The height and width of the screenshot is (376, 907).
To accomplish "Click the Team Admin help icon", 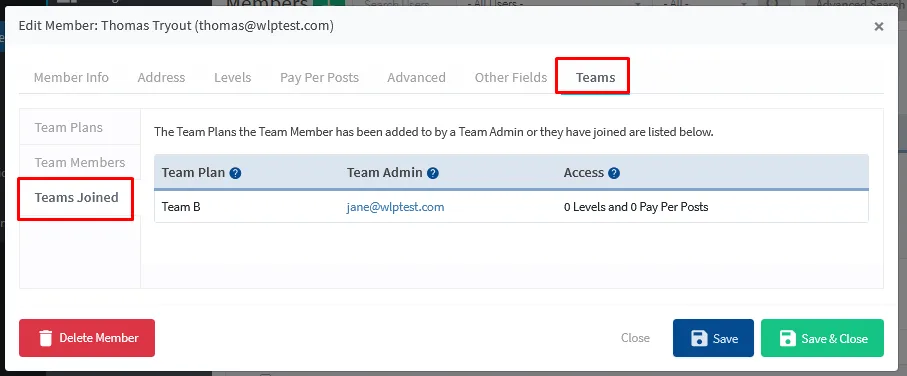I will (433, 173).
